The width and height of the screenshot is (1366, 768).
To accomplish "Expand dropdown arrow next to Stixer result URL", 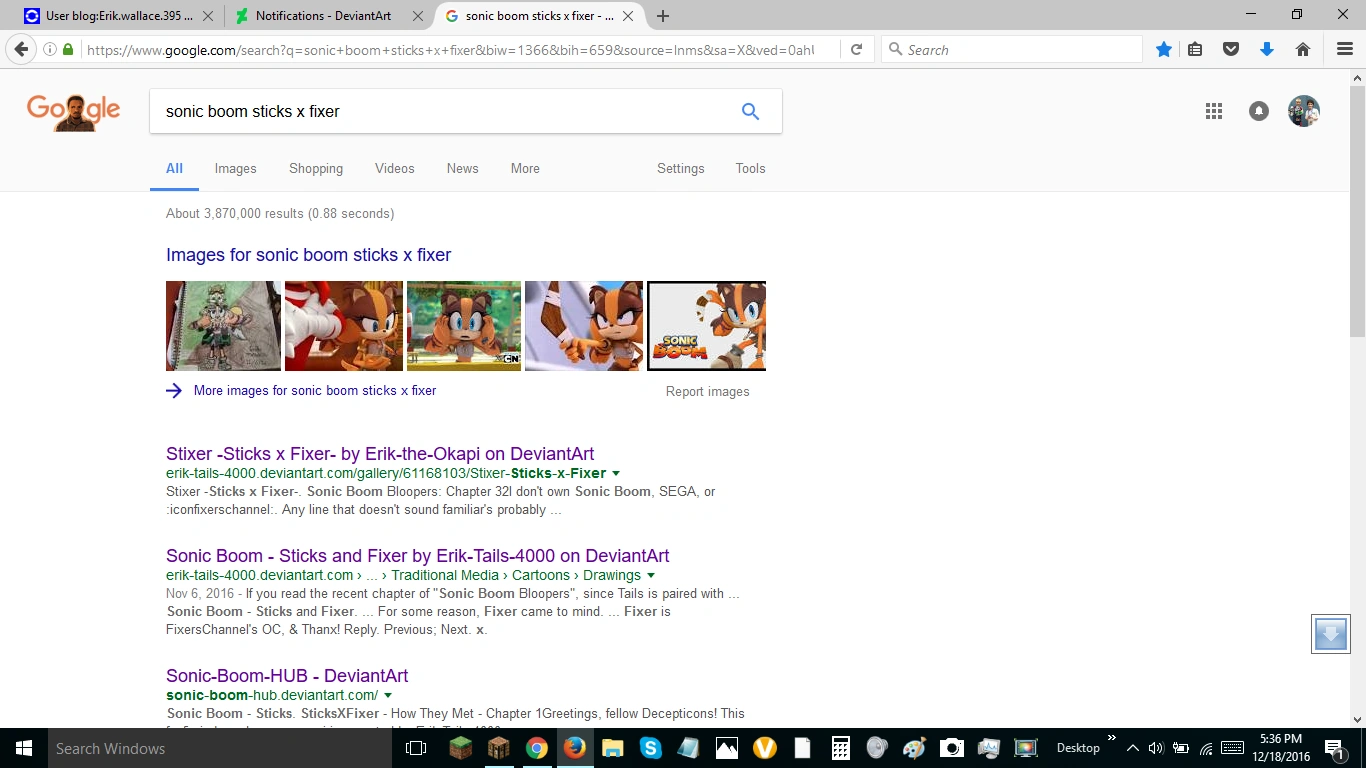I will pos(616,474).
